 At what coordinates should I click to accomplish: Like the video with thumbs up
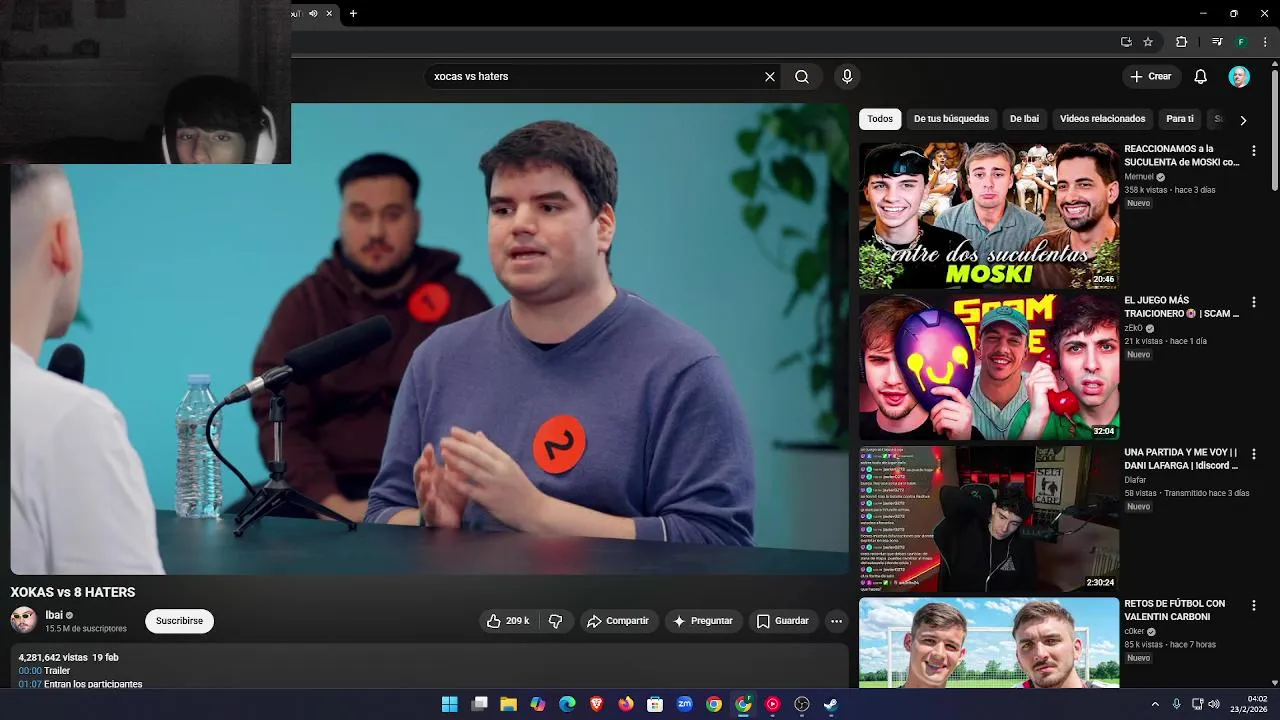pos(508,621)
